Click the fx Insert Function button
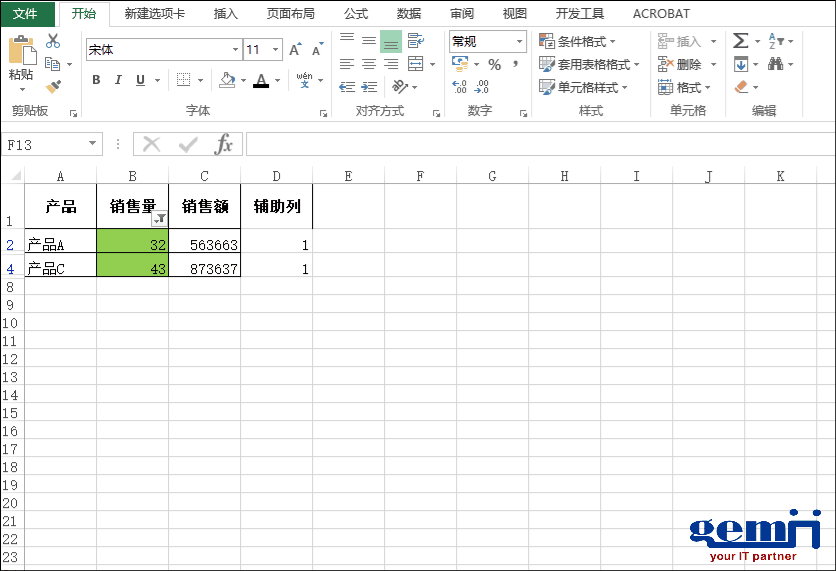 coord(224,144)
